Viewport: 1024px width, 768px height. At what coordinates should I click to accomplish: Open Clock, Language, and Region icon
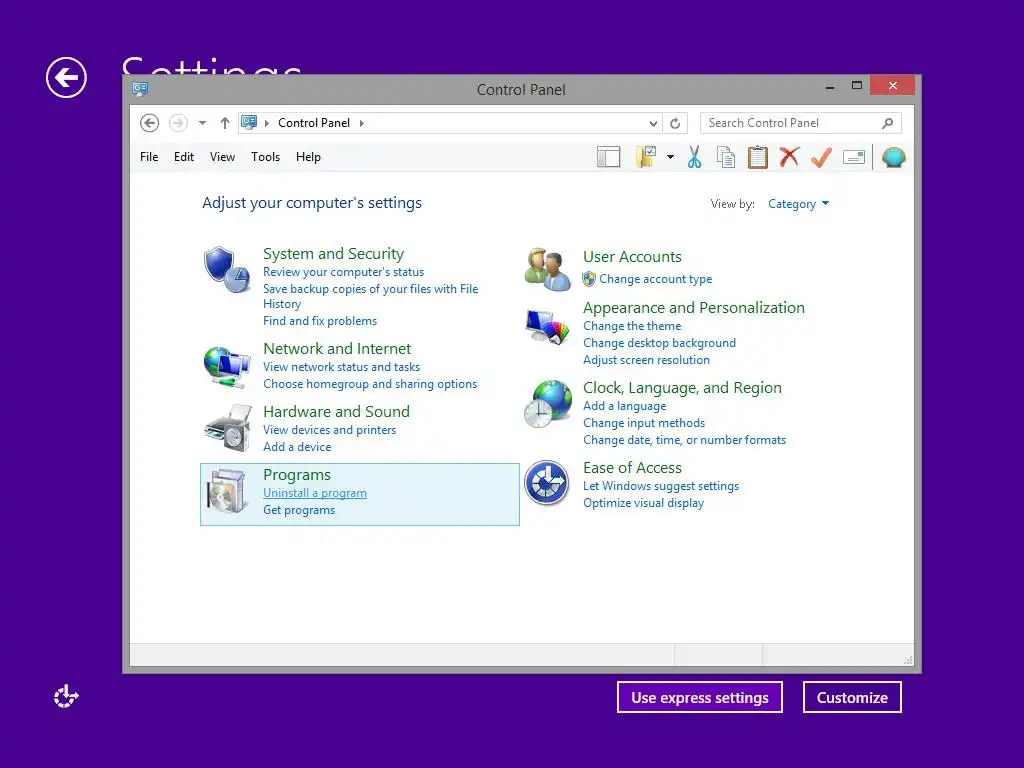pos(547,404)
